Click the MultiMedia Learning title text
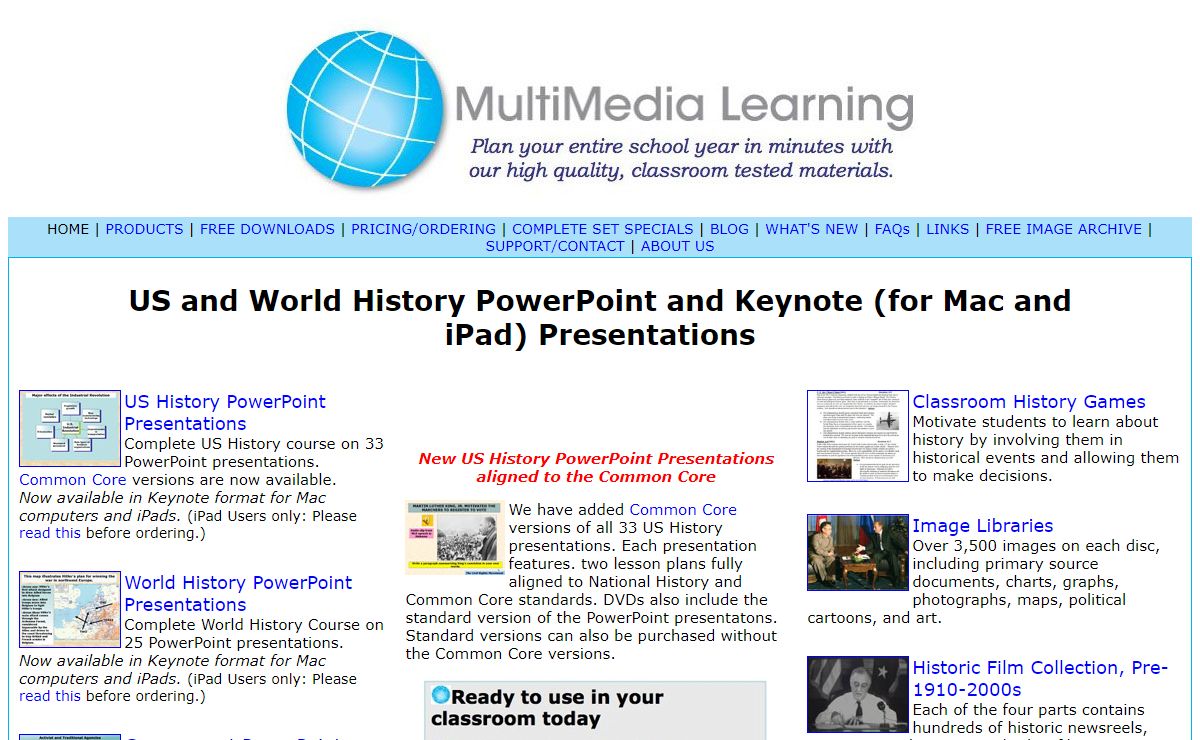The image size is (1200, 740). tap(684, 106)
